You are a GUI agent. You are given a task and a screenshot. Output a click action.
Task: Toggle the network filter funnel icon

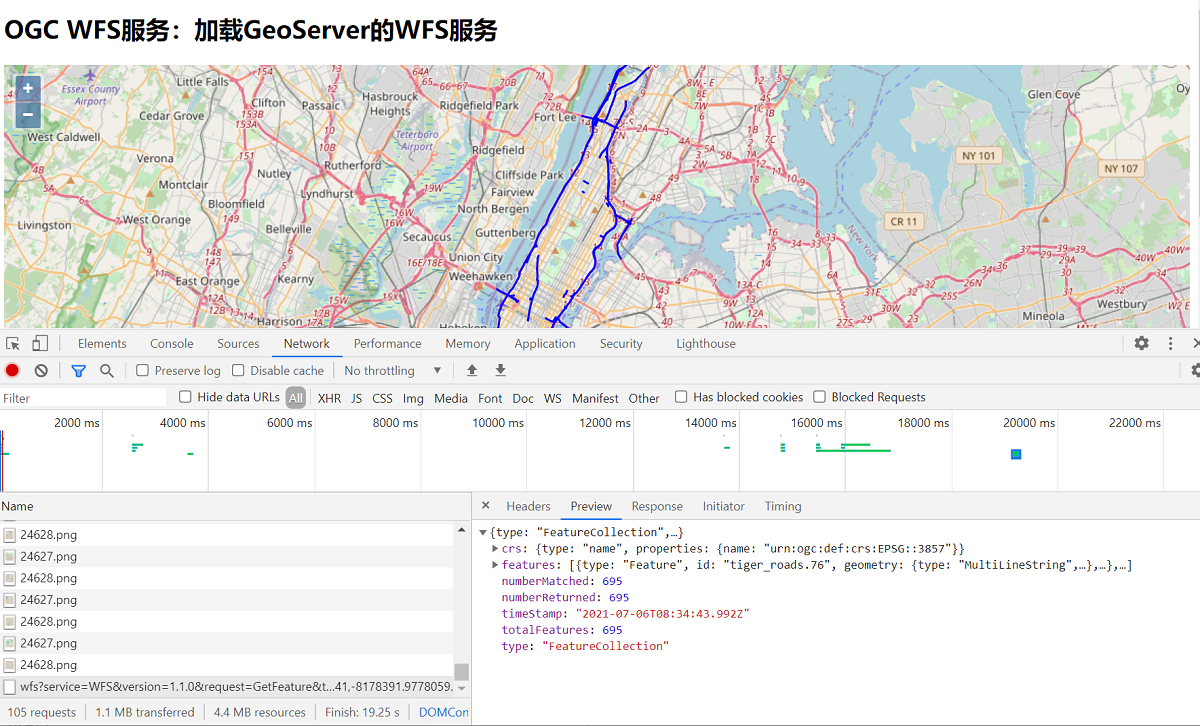(x=78, y=370)
